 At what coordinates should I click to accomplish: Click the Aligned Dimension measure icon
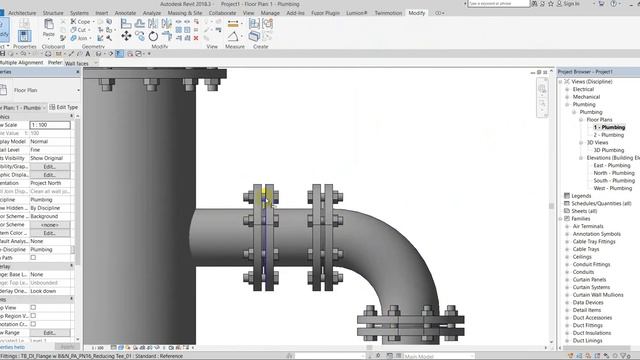pos(233,24)
